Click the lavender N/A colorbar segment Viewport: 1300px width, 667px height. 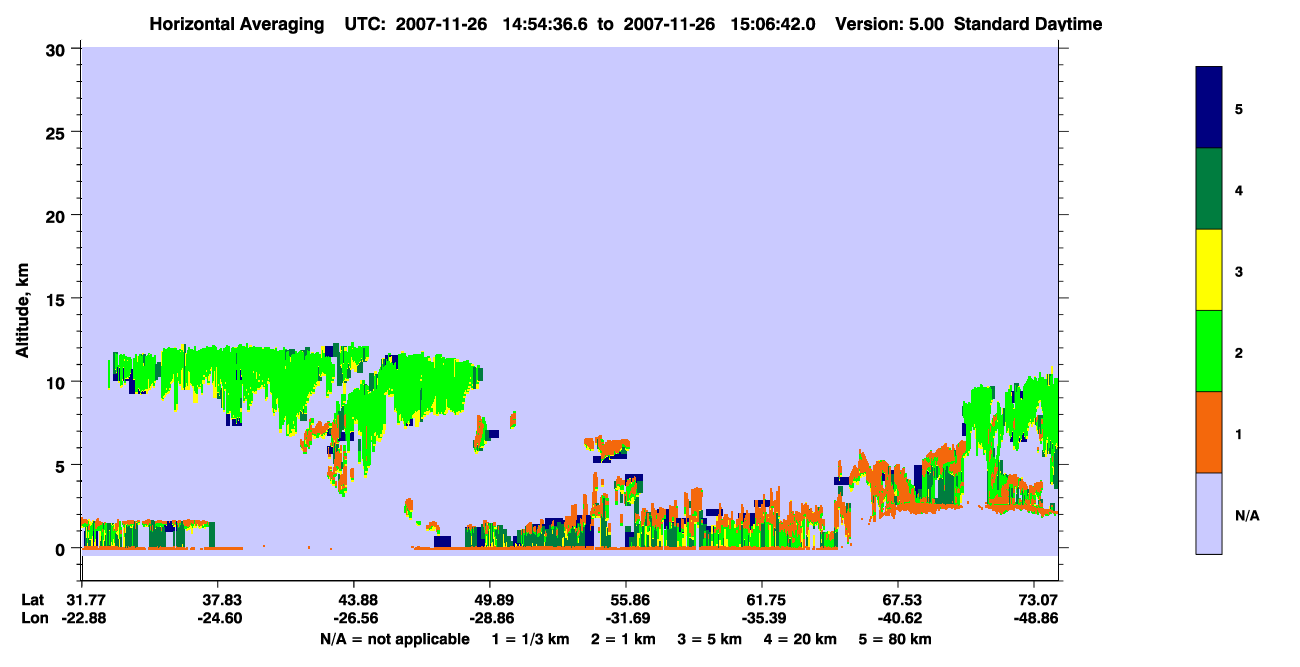[x=1209, y=513]
